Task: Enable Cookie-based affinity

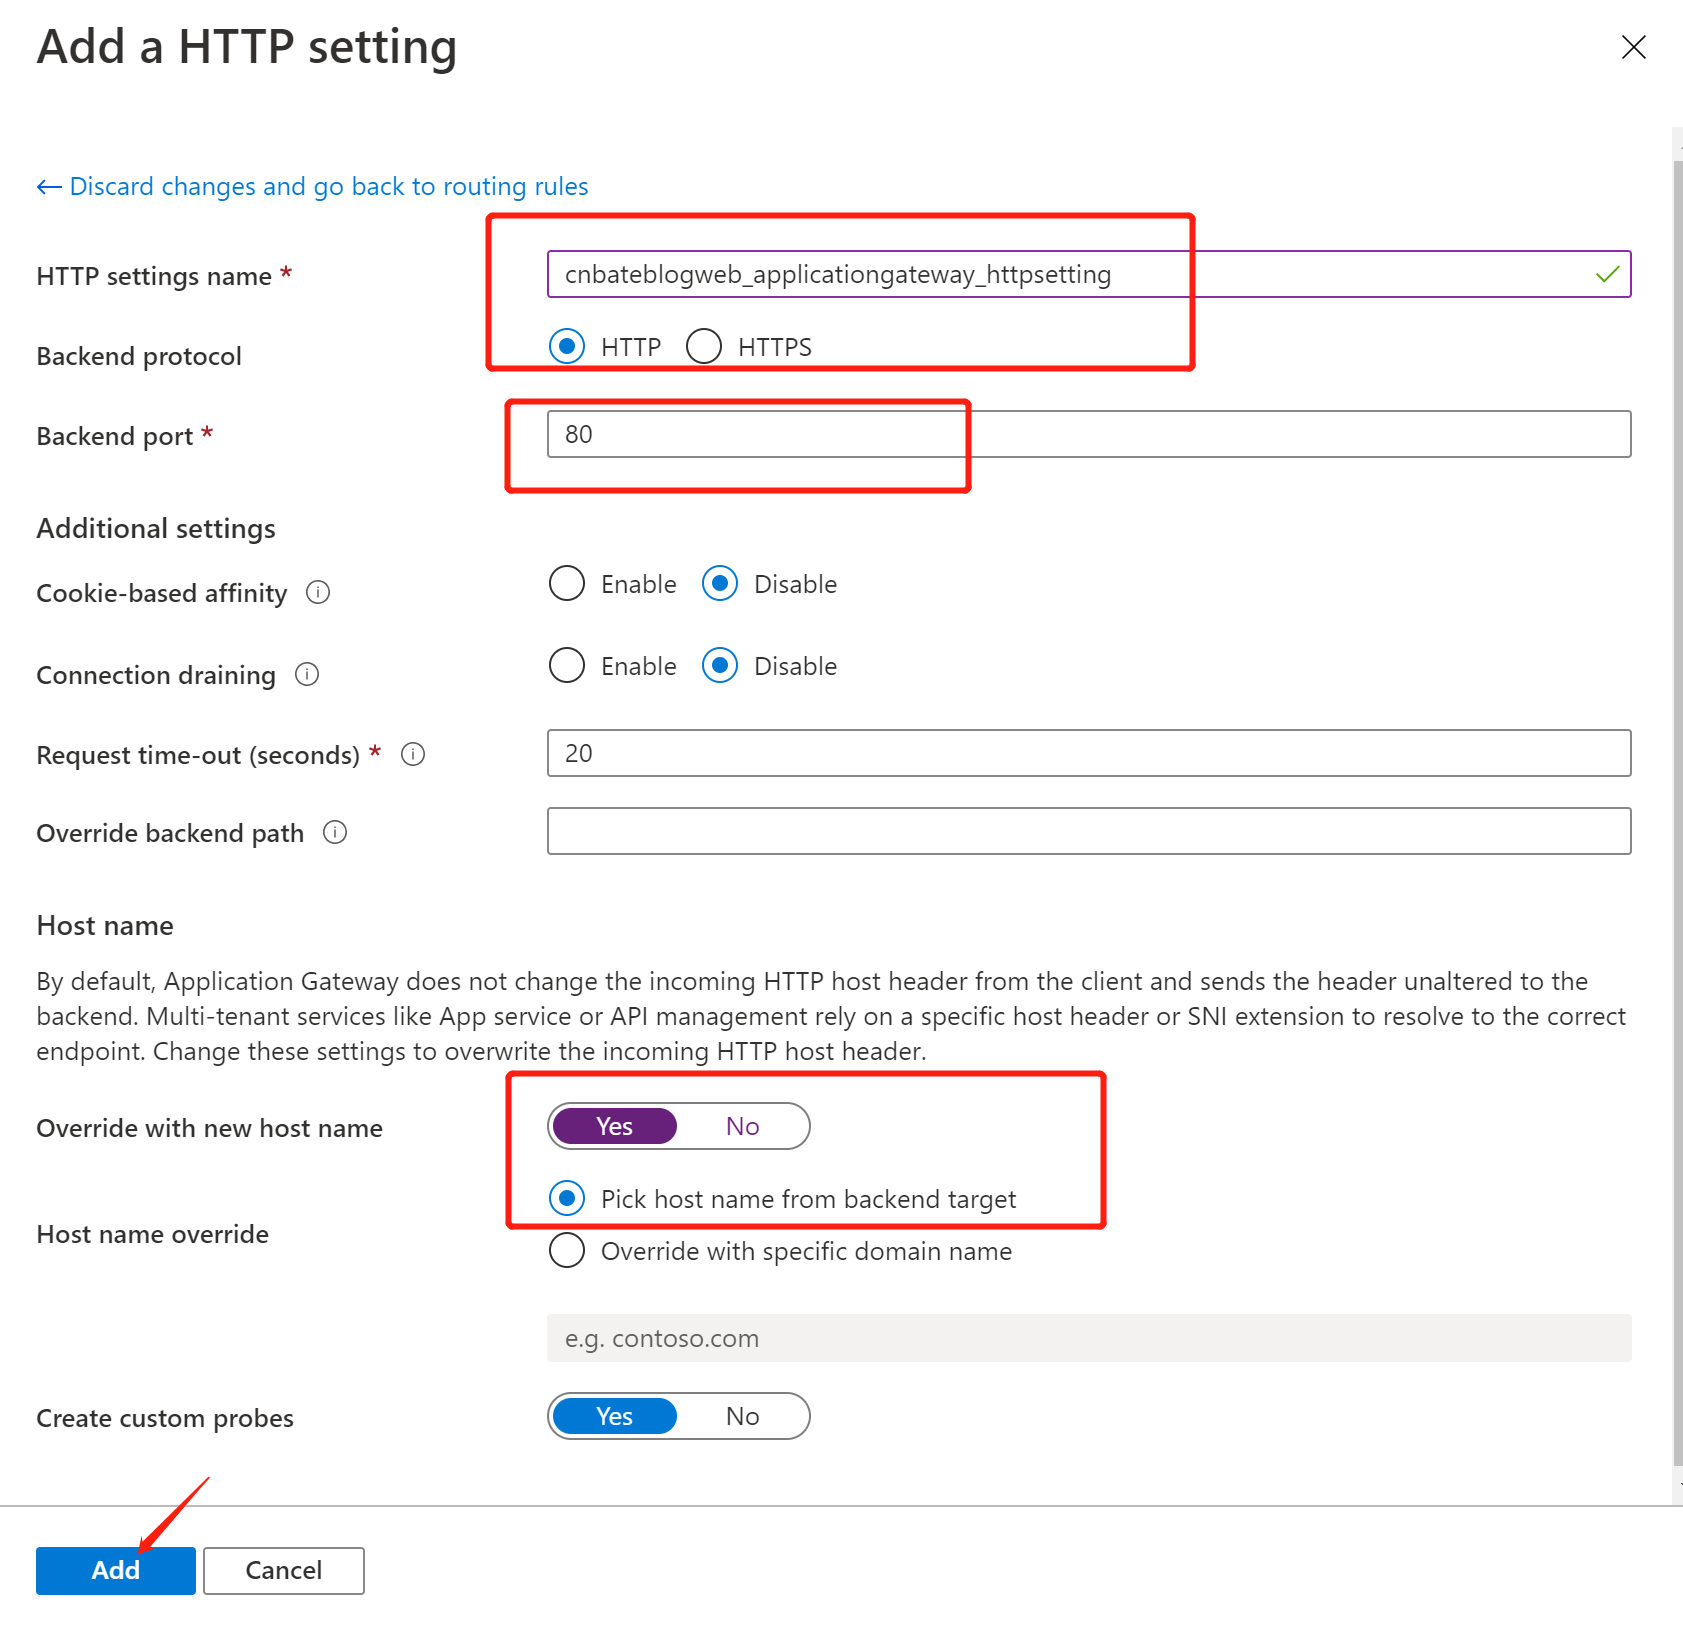Action: [567, 583]
